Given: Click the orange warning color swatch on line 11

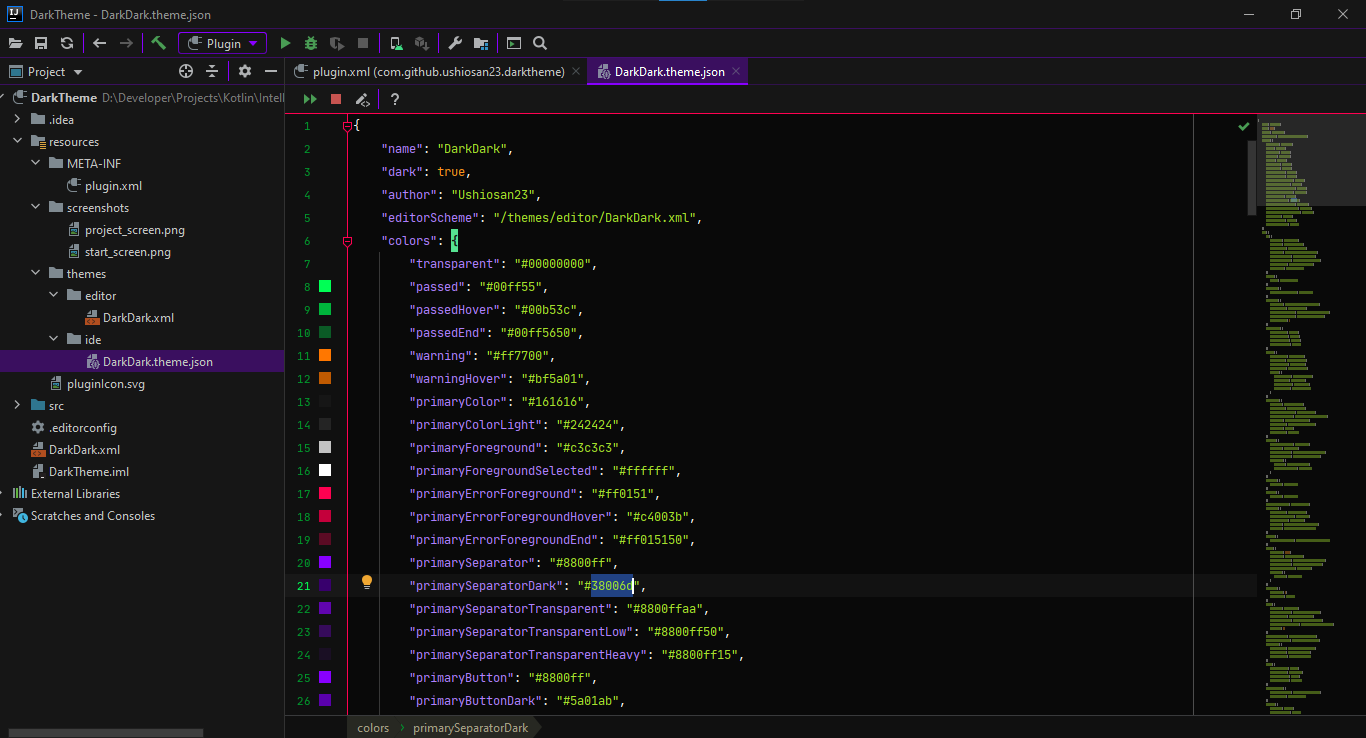Looking at the screenshot, I should click(x=323, y=355).
